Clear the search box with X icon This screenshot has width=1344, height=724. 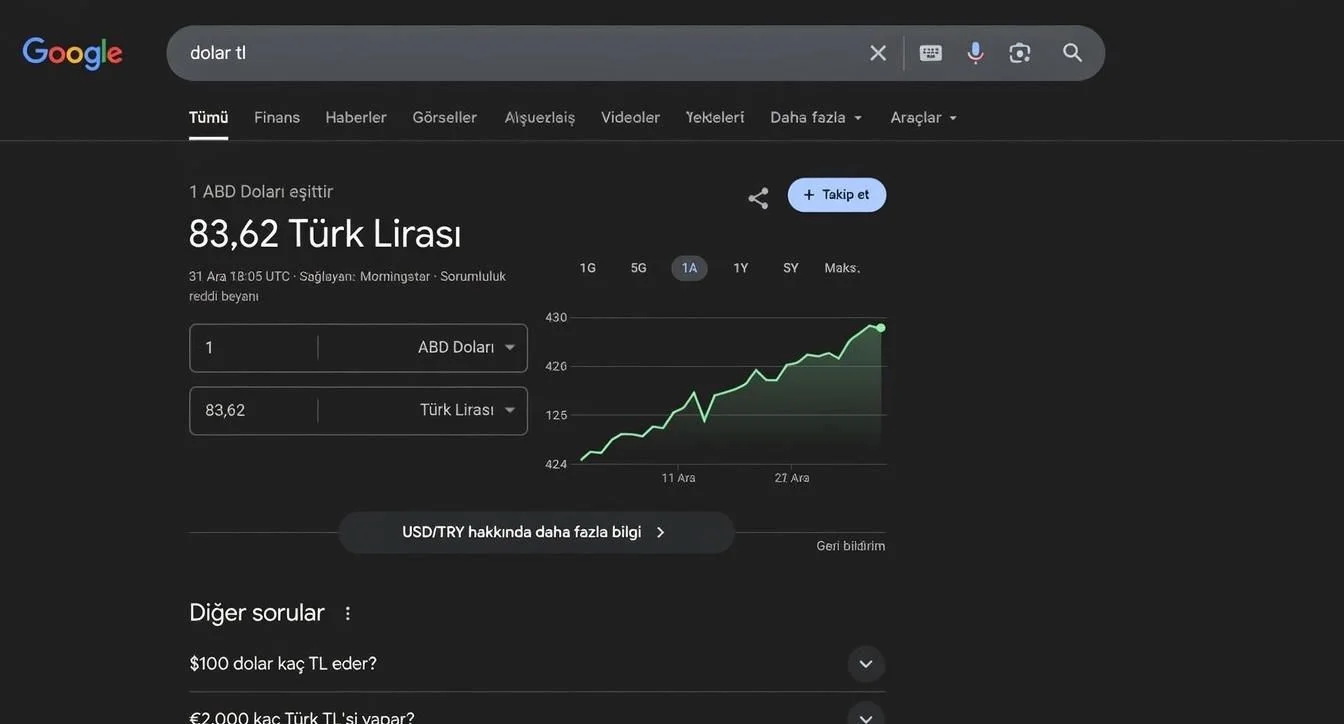[878, 53]
